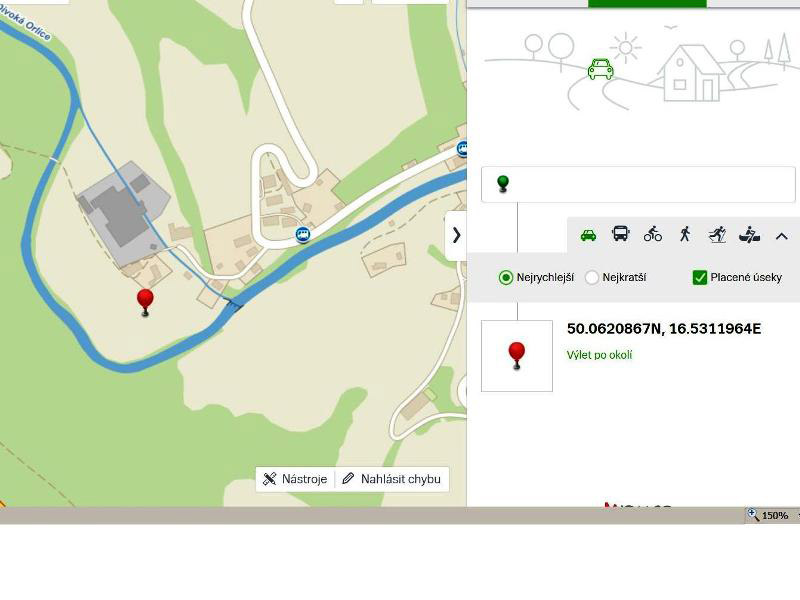The width and height of the screenshot is (800, 600).
Task: Select the Nejkratší route option
Action: click(x=592, y=277)
